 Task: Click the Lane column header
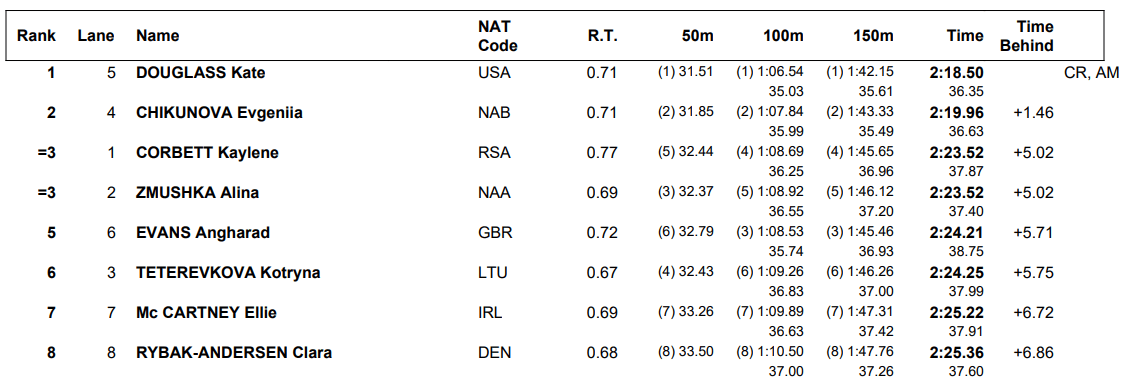pos(96,36)
